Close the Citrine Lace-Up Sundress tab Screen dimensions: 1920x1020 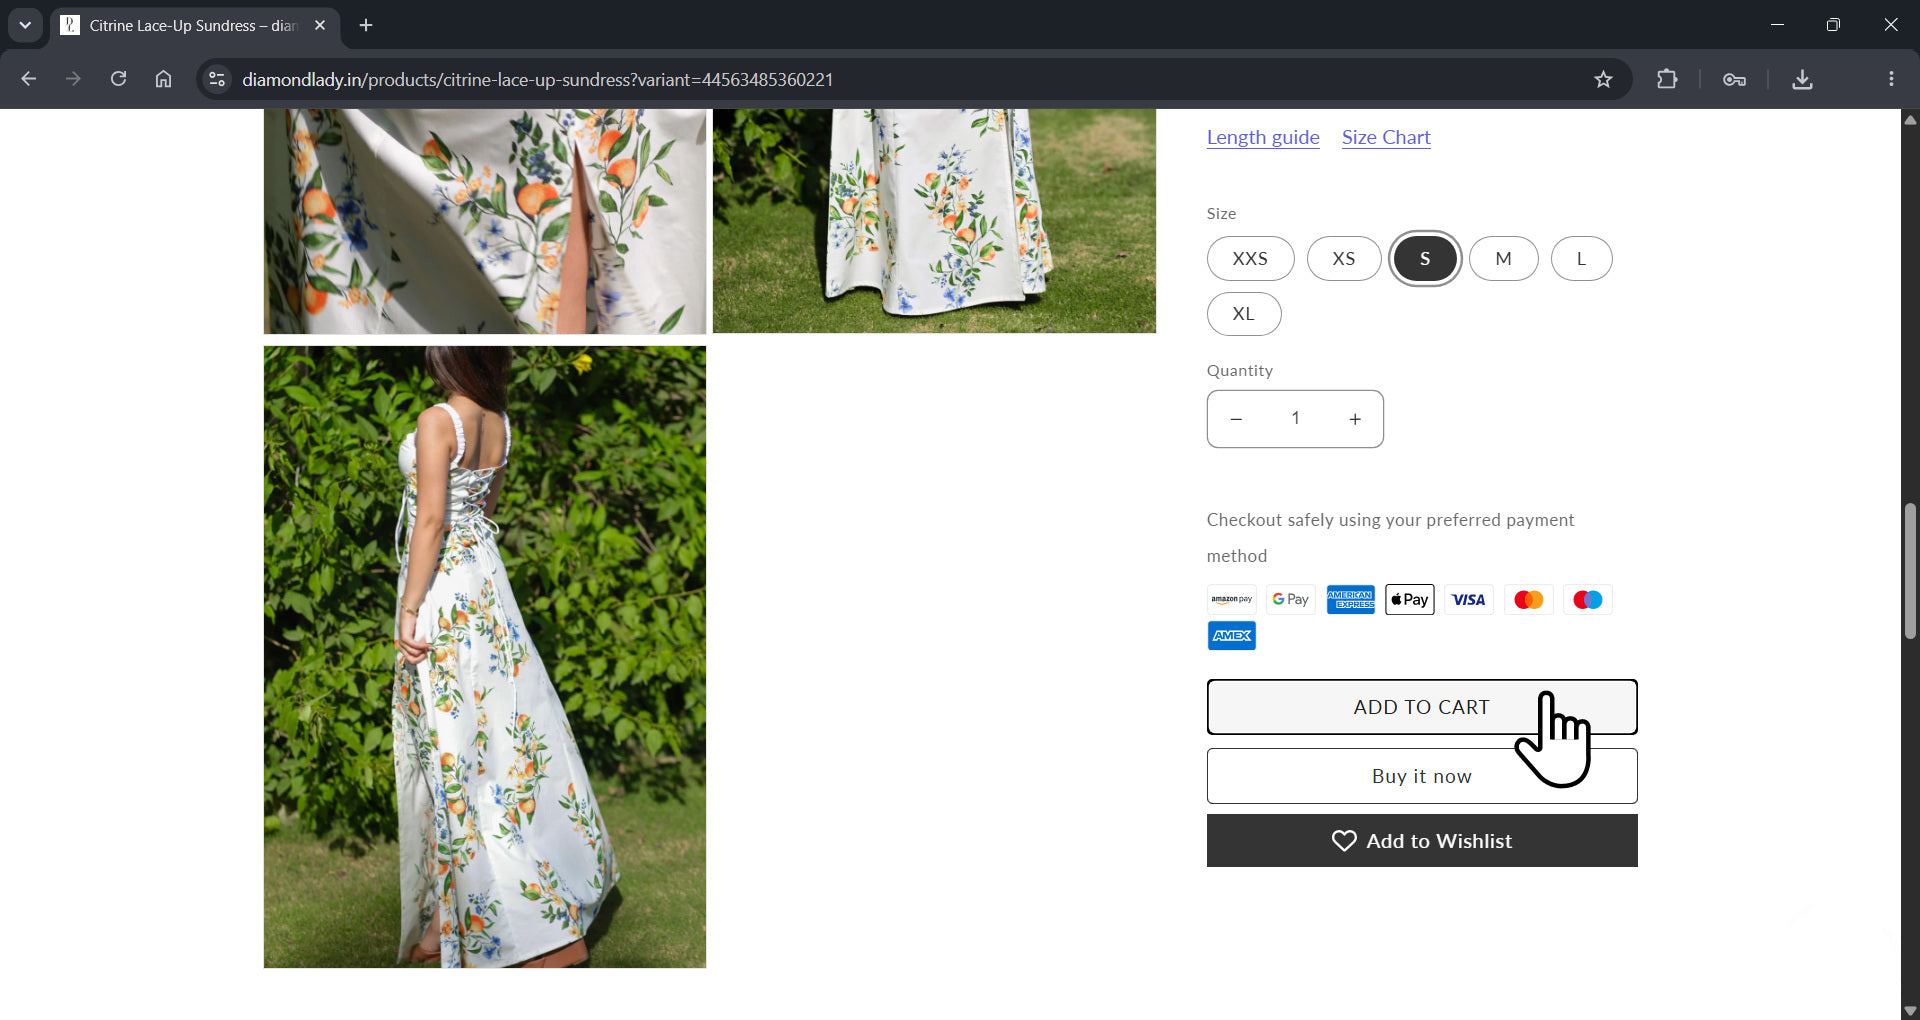pyautogui.click(x=320, y=25)
